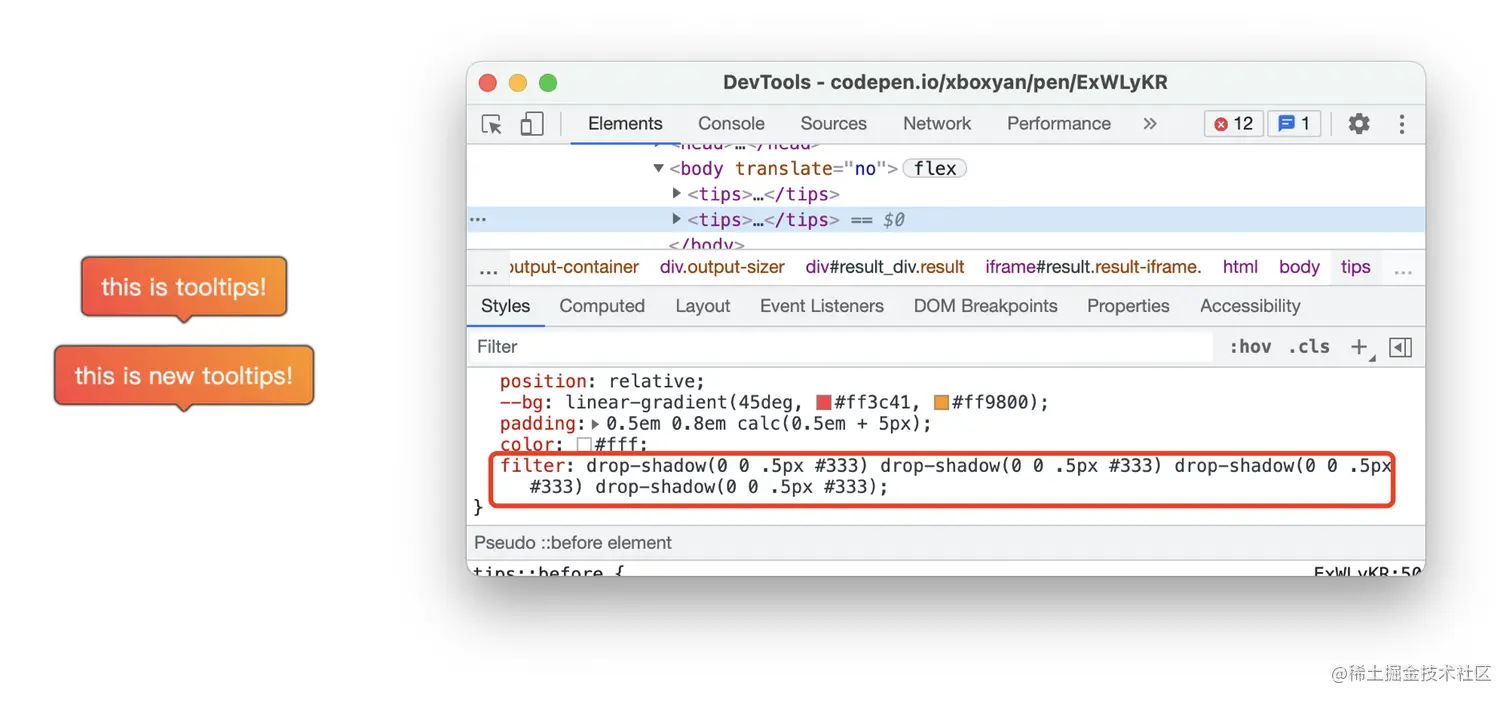Screen dimensions: 1512x704
Task: Expand the selected tips element arrow
Action: click(x=677, y=219)
